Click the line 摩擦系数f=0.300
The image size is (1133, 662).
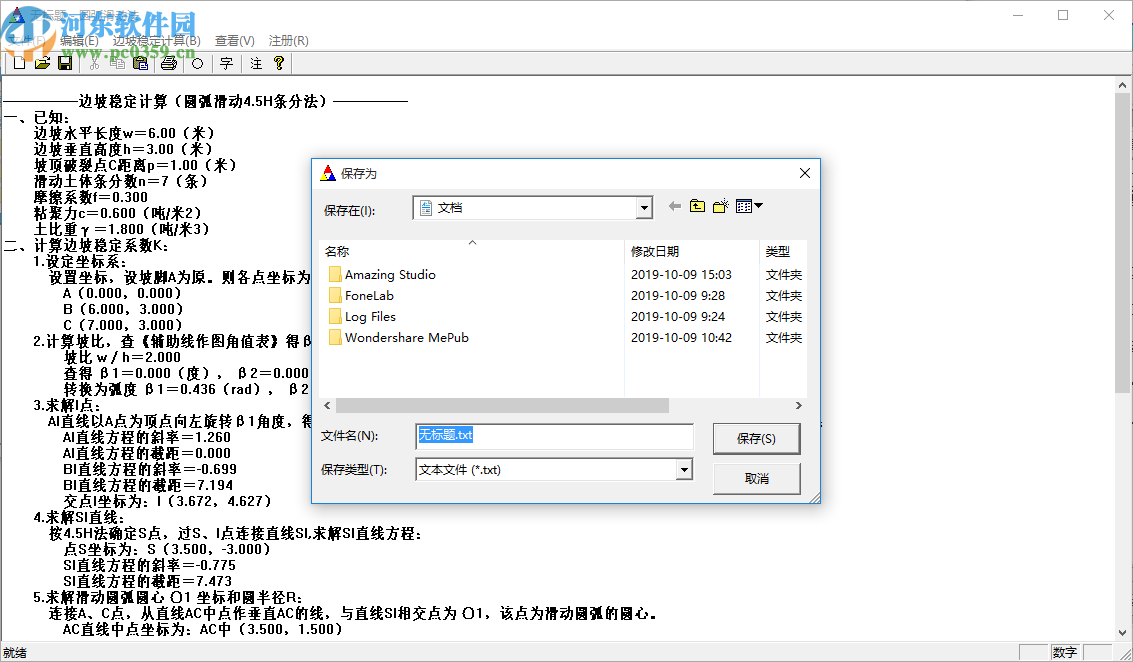coord(90,197)
